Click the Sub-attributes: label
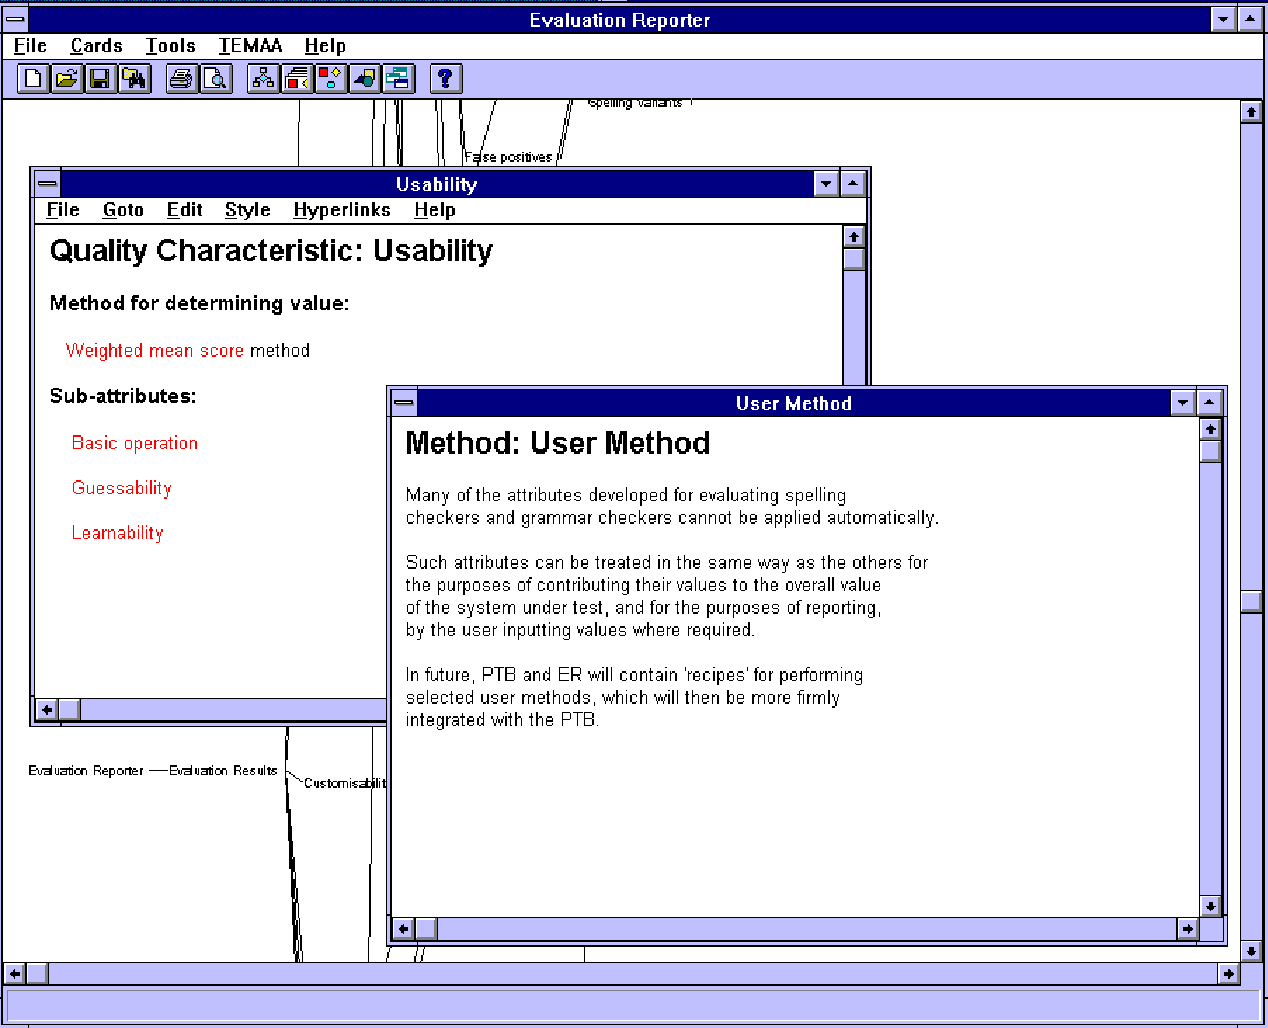 (x=123, y=396)
